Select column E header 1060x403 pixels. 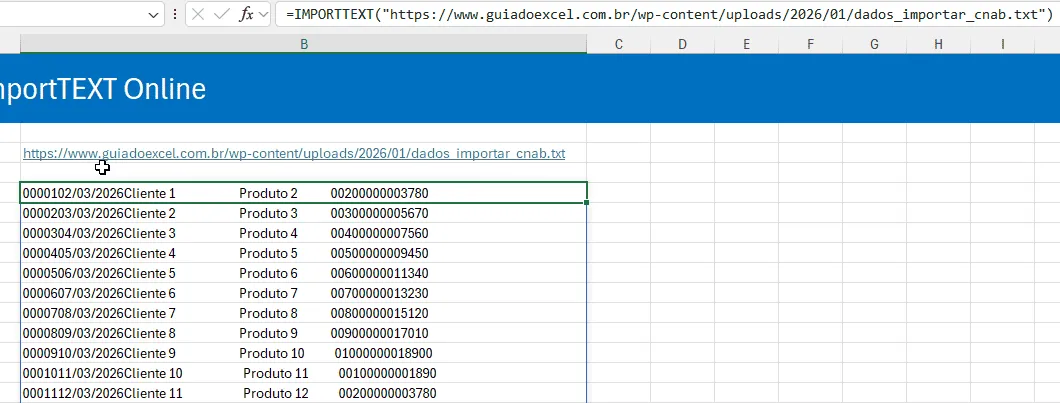pyautogui.click(x=746, y=44)
